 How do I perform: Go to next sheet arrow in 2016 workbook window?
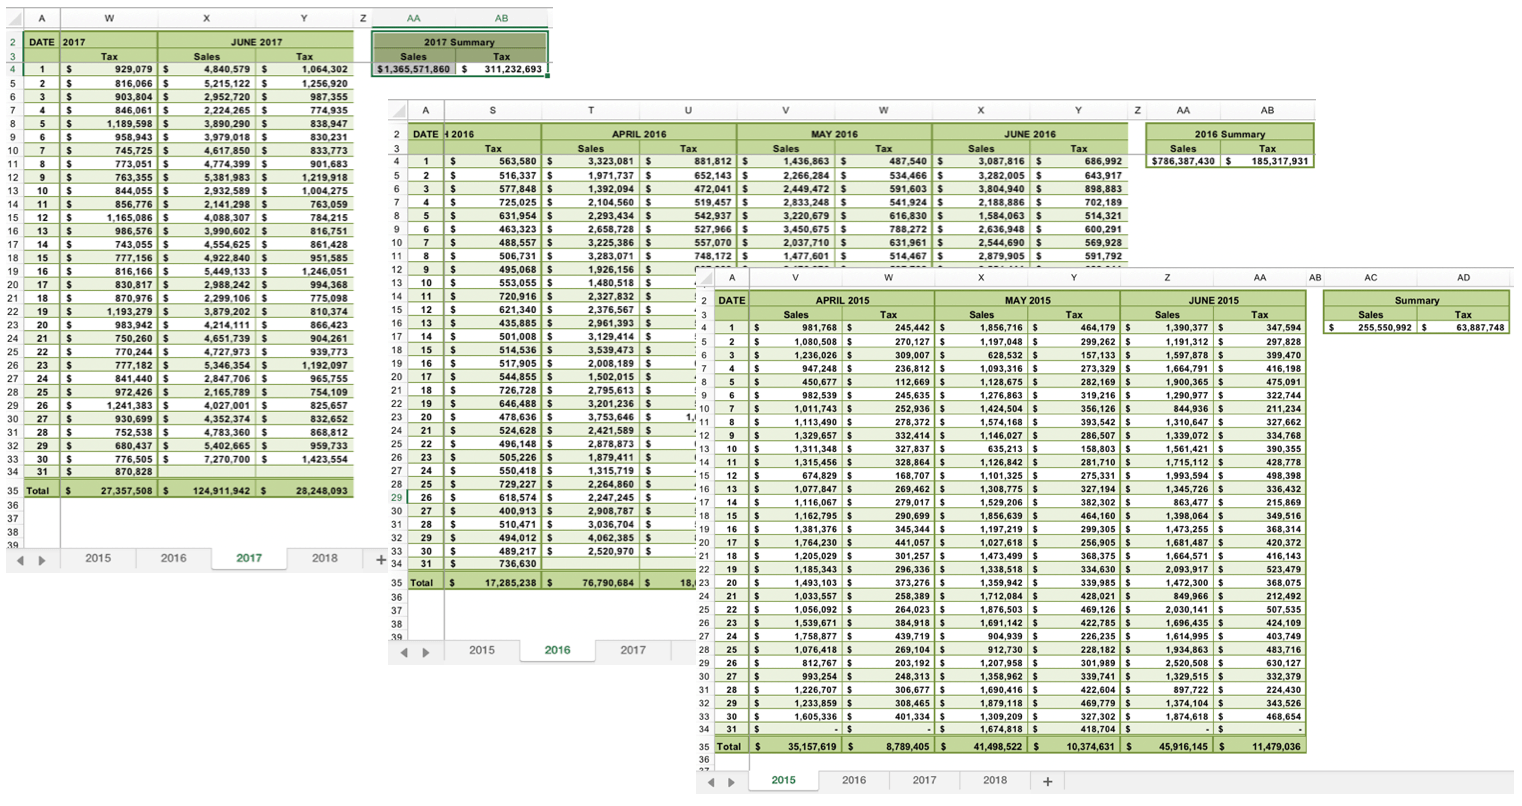426,652
